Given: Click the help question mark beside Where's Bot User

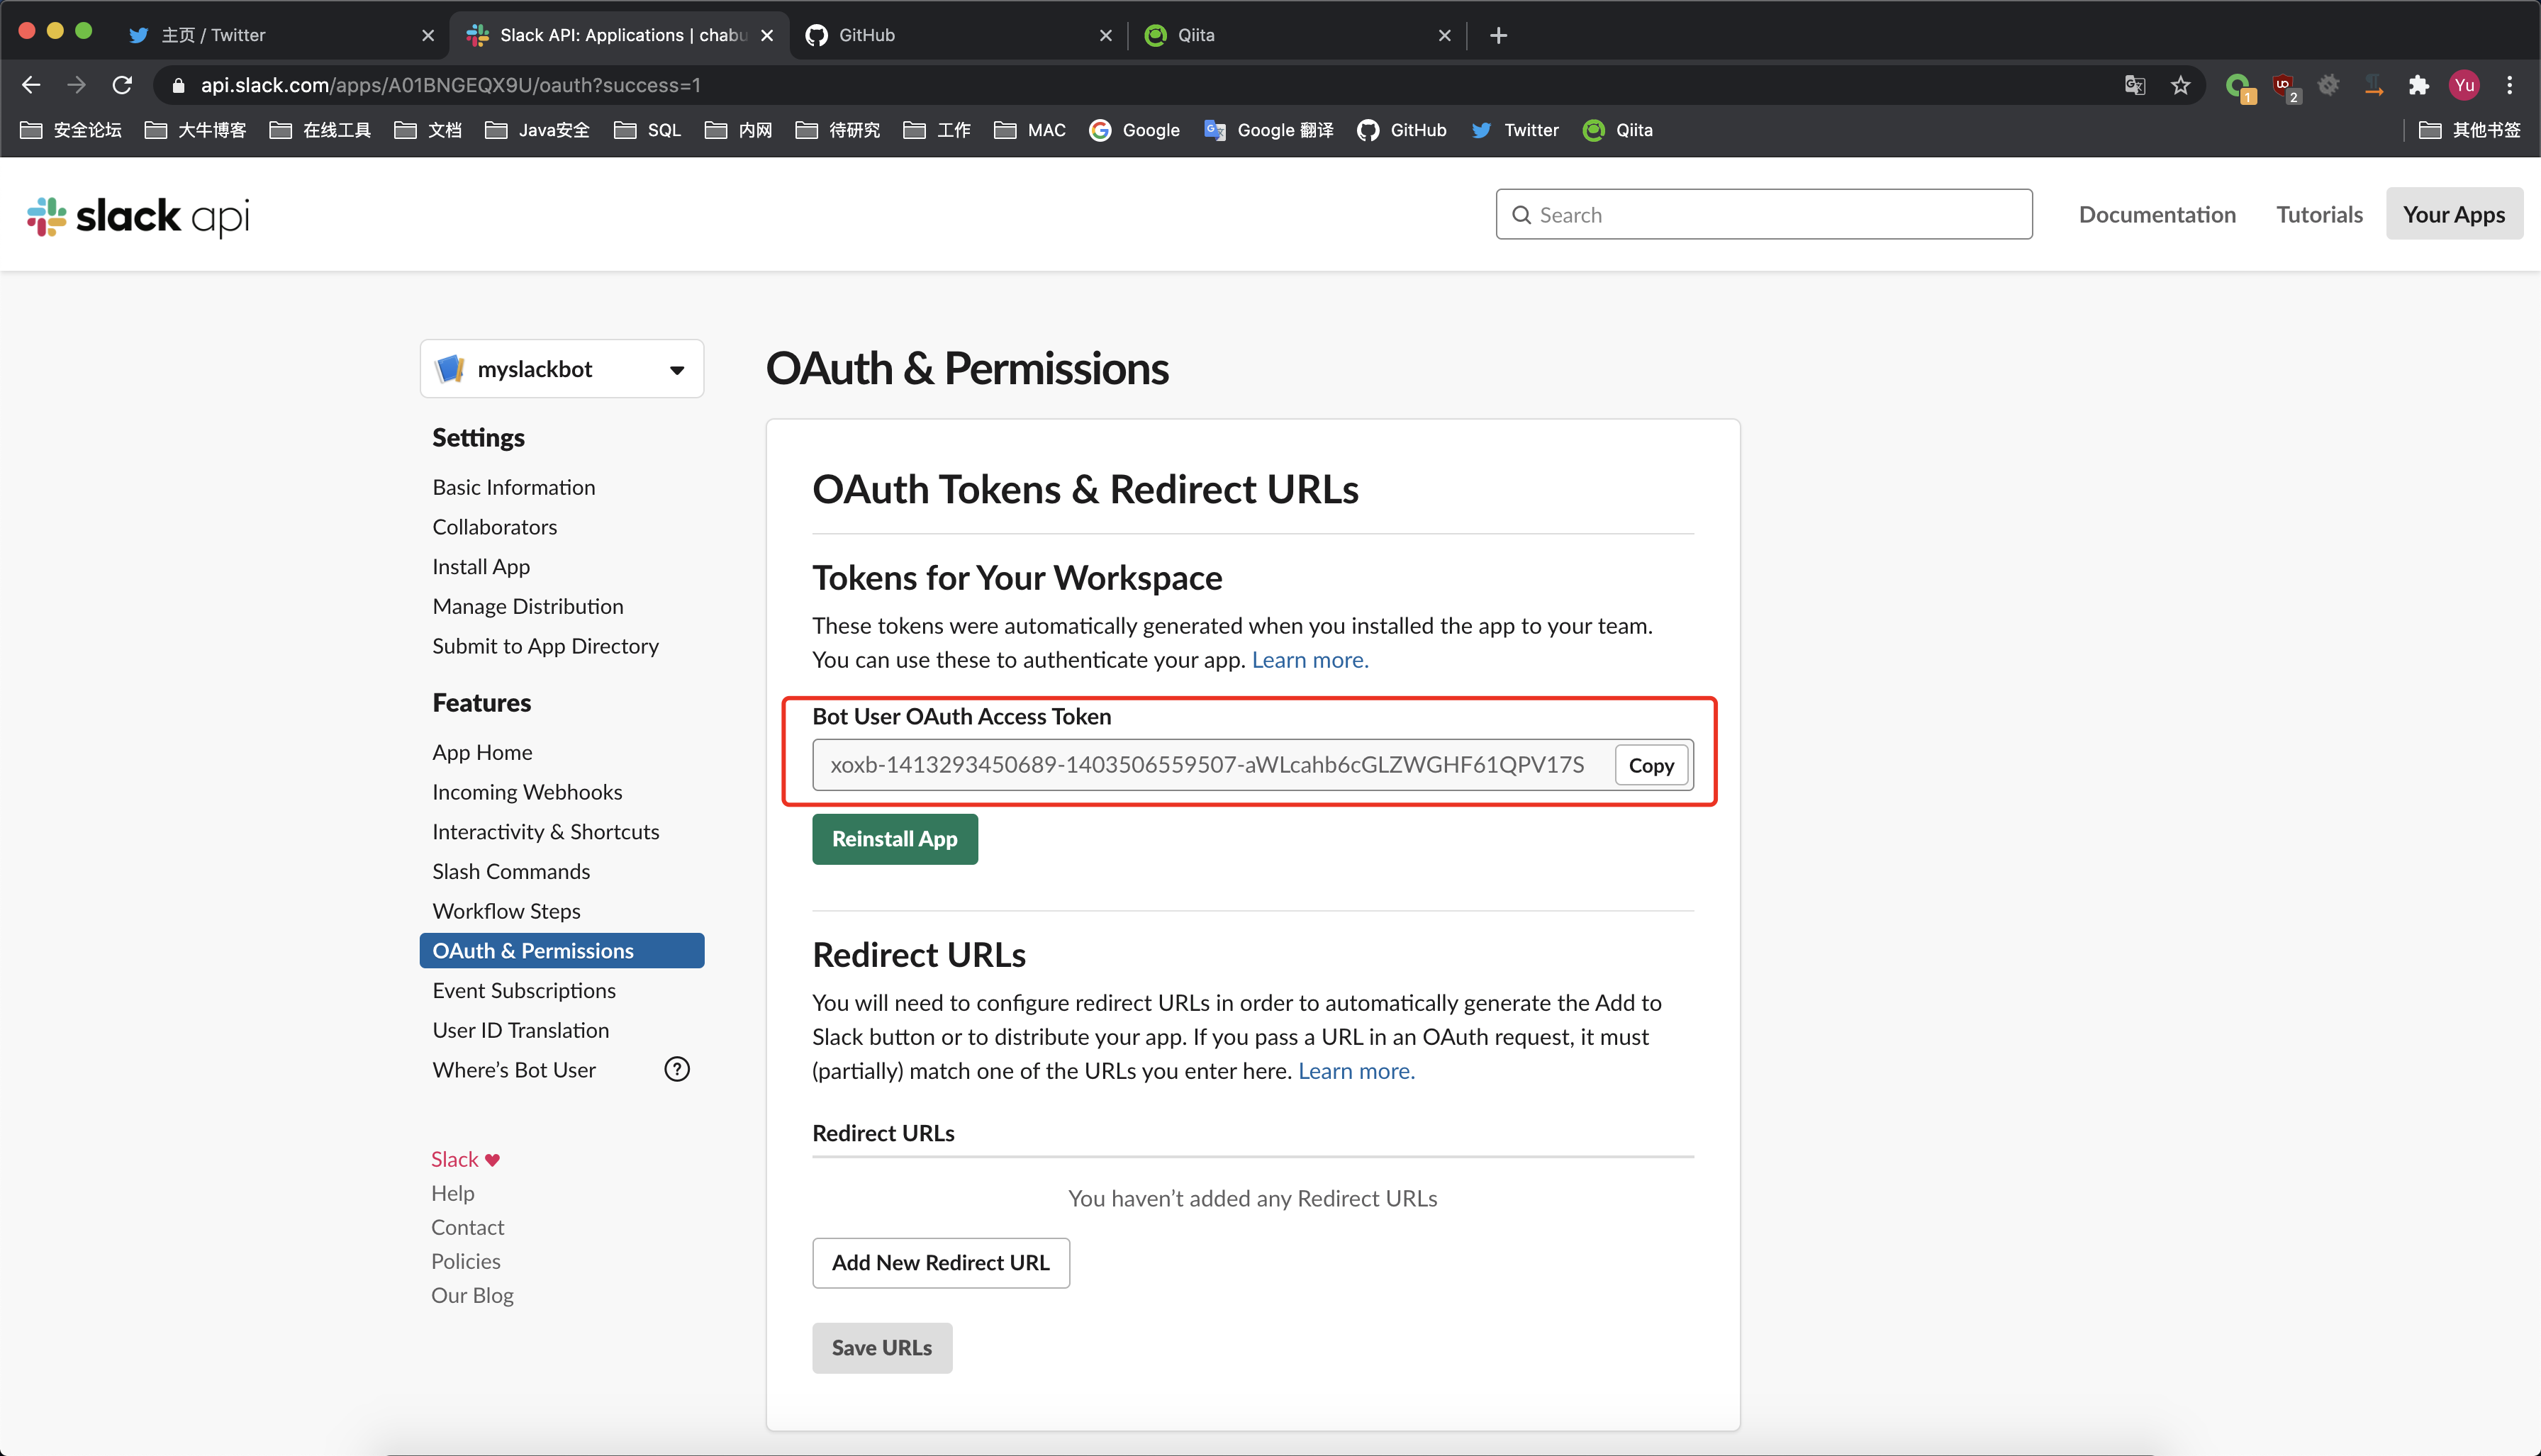Looking at the screenshot, I should (677, 1069).
